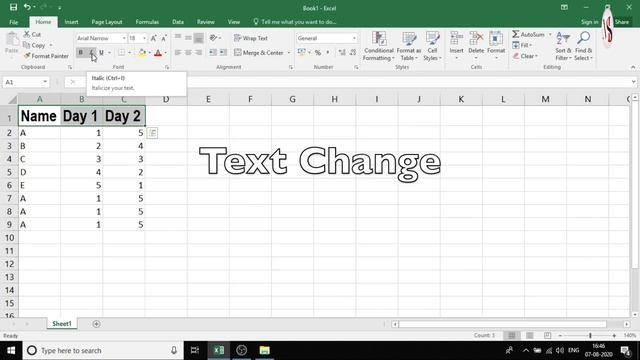The height and width of the screenshot is (360, 640).
Task: Open the font color dropdown arrow
Action: tap(166, 53)
